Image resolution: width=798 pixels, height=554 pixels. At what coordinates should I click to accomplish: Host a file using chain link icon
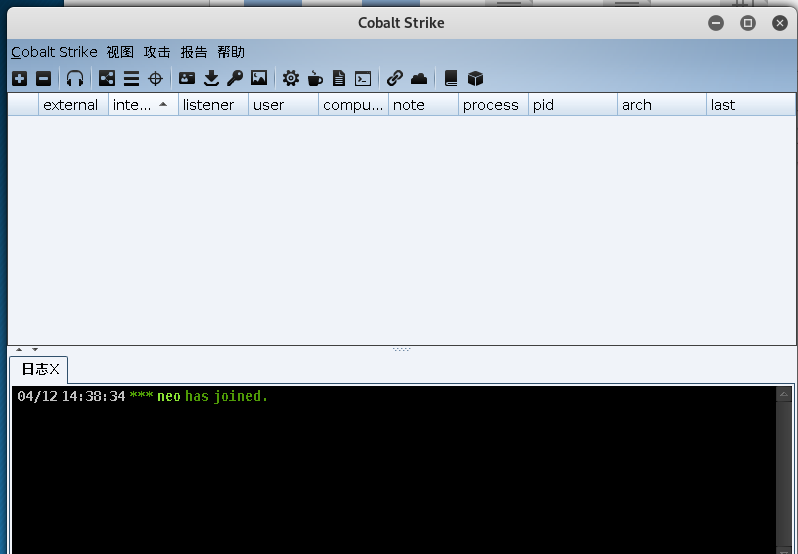click(x=395, y=78)
